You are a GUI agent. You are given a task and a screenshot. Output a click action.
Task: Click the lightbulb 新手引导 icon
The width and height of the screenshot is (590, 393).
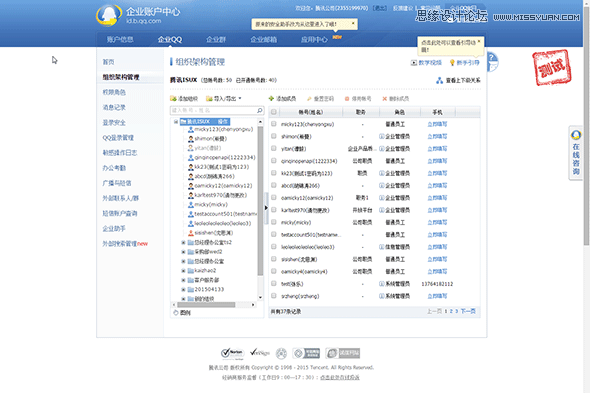[x=452, y=62]
